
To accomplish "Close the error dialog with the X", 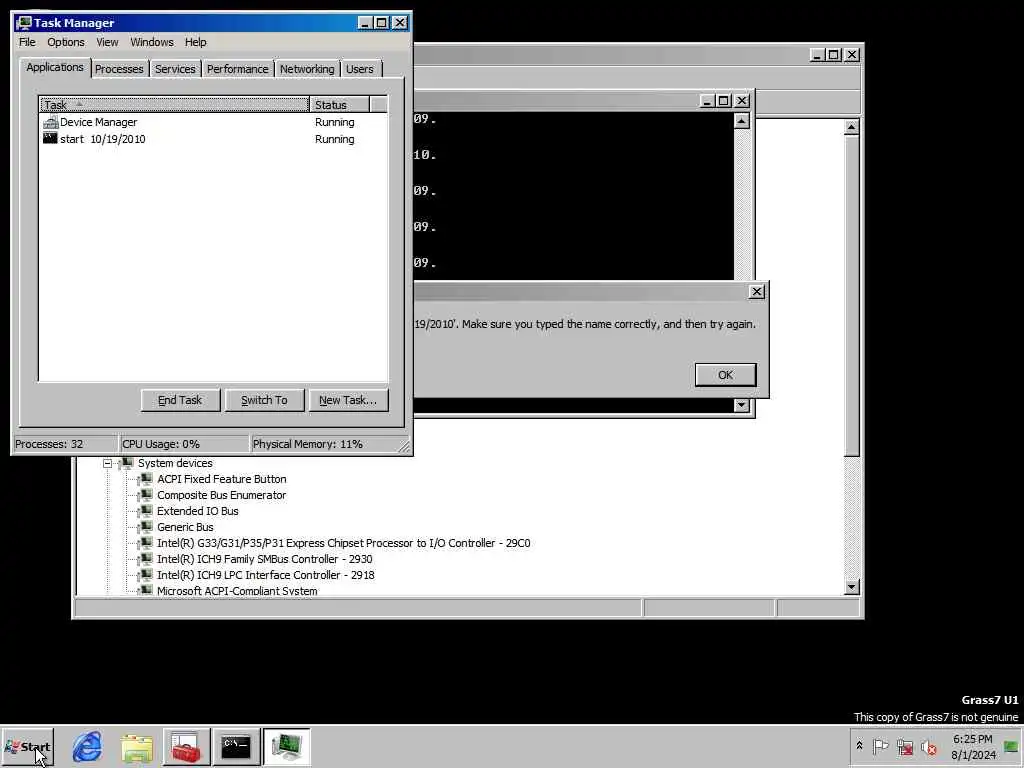I will pyautogui.click(x=756, y=291).
